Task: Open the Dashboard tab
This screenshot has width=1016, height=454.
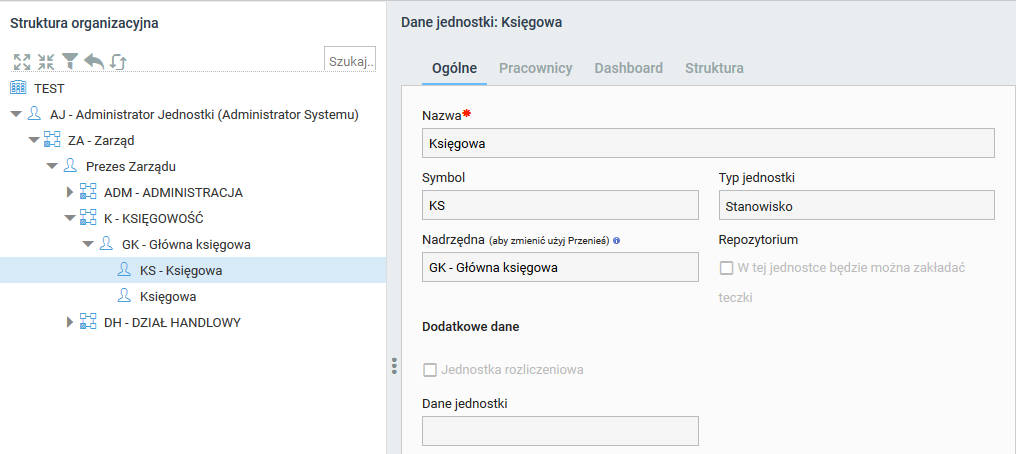Action: point(629,68)
